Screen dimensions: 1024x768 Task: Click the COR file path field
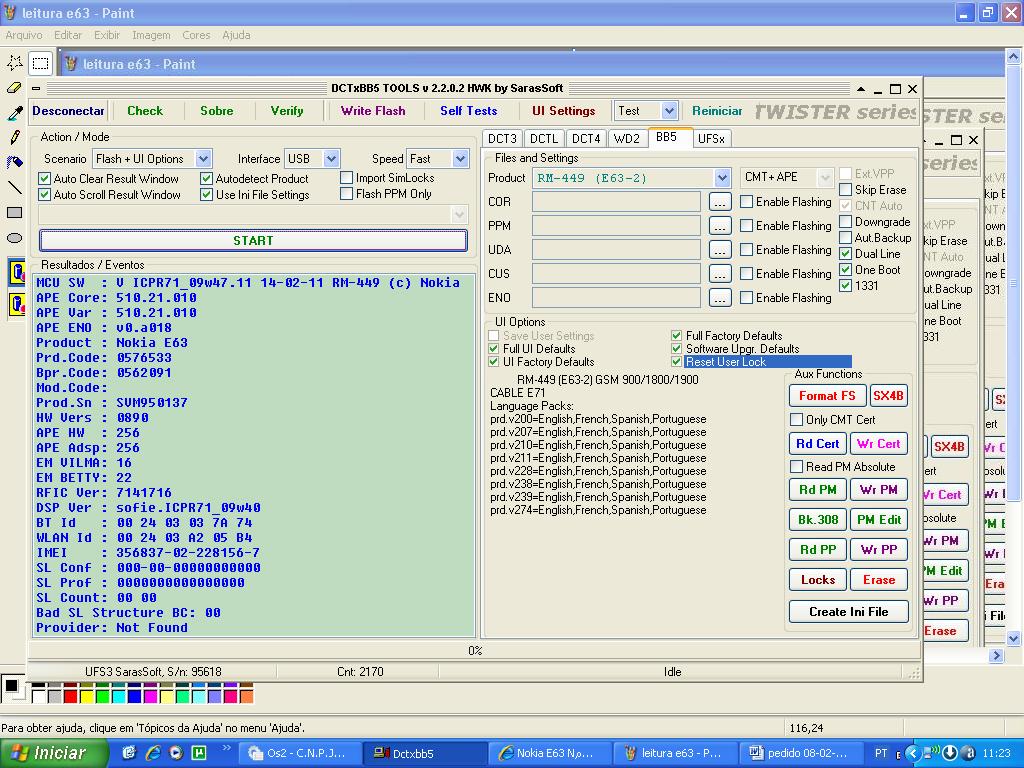tap(616, 202)
